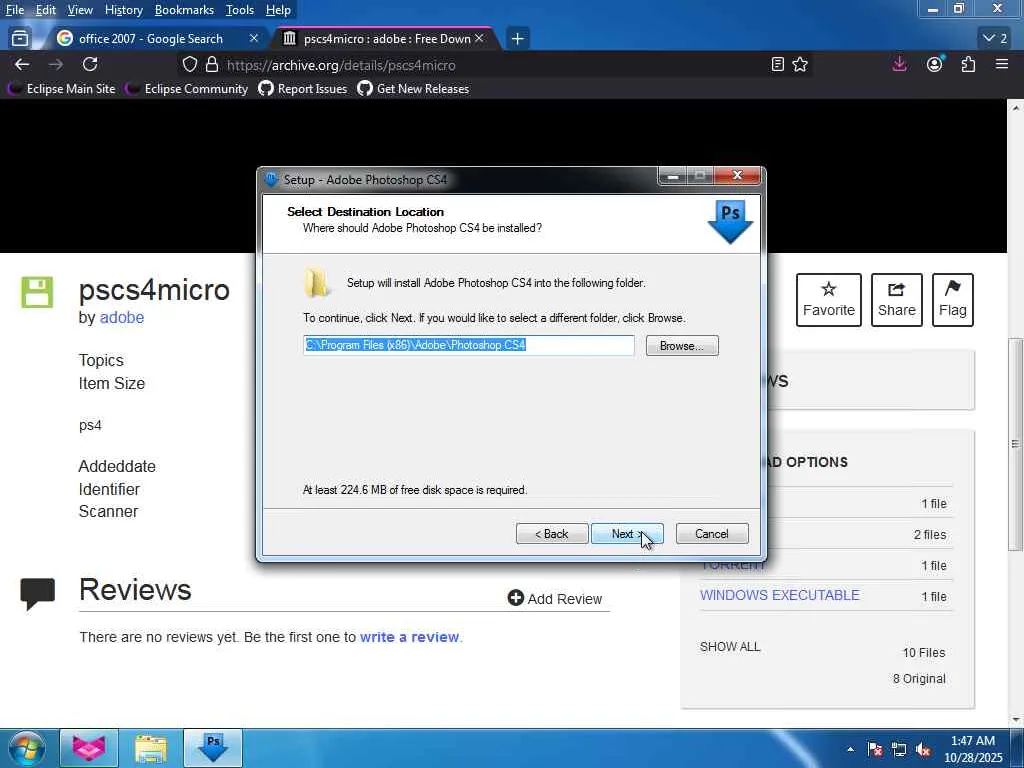Click the Favorite star button

click(828, 300)
